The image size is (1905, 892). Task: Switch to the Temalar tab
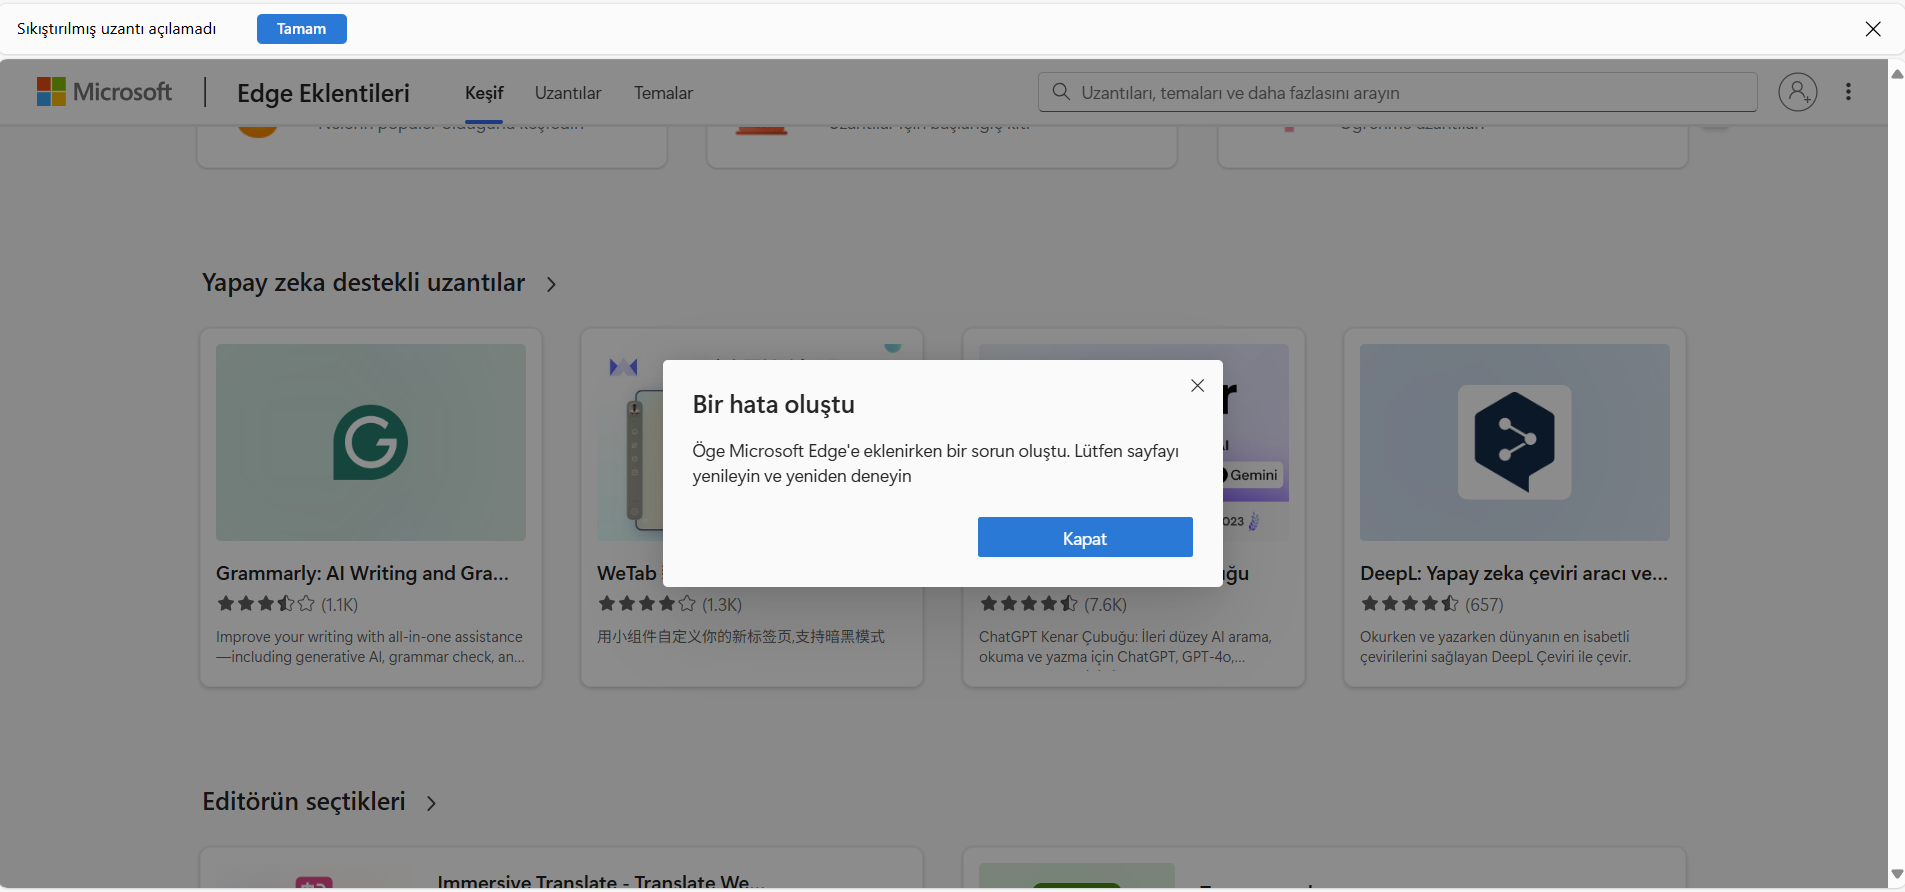click(663, 93)
